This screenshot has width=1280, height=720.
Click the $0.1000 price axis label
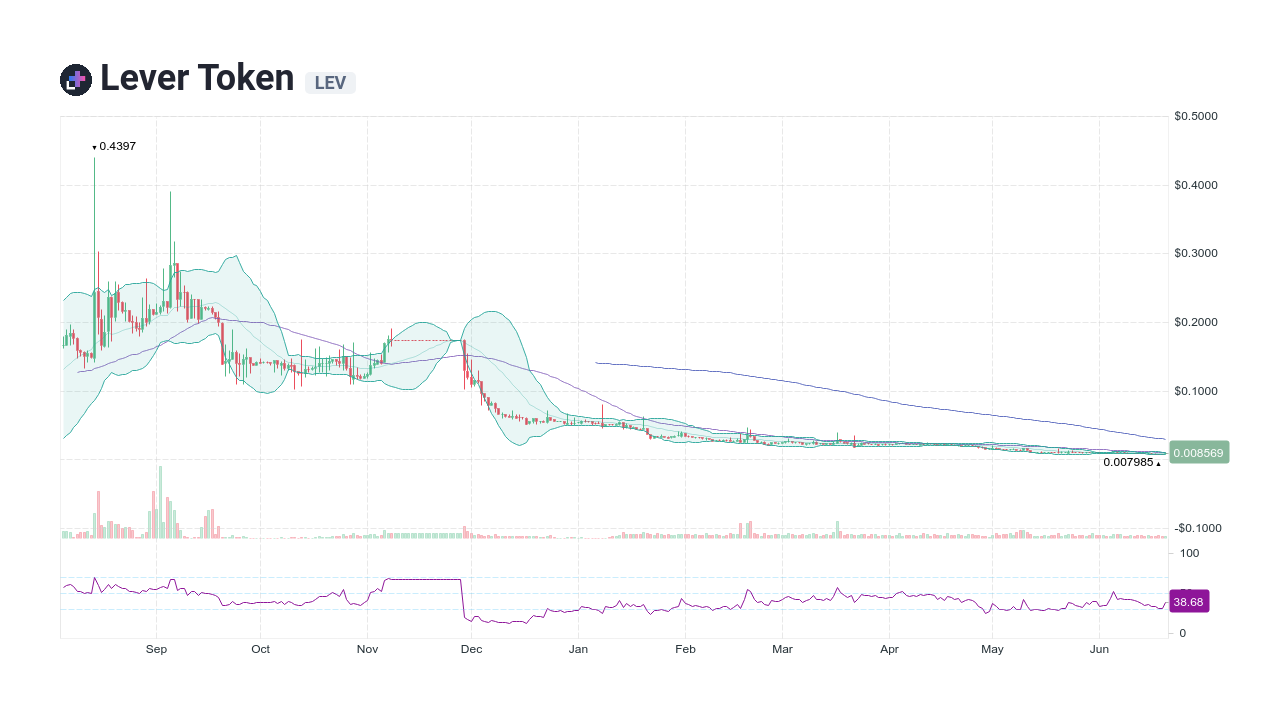tap(1194, 391)
